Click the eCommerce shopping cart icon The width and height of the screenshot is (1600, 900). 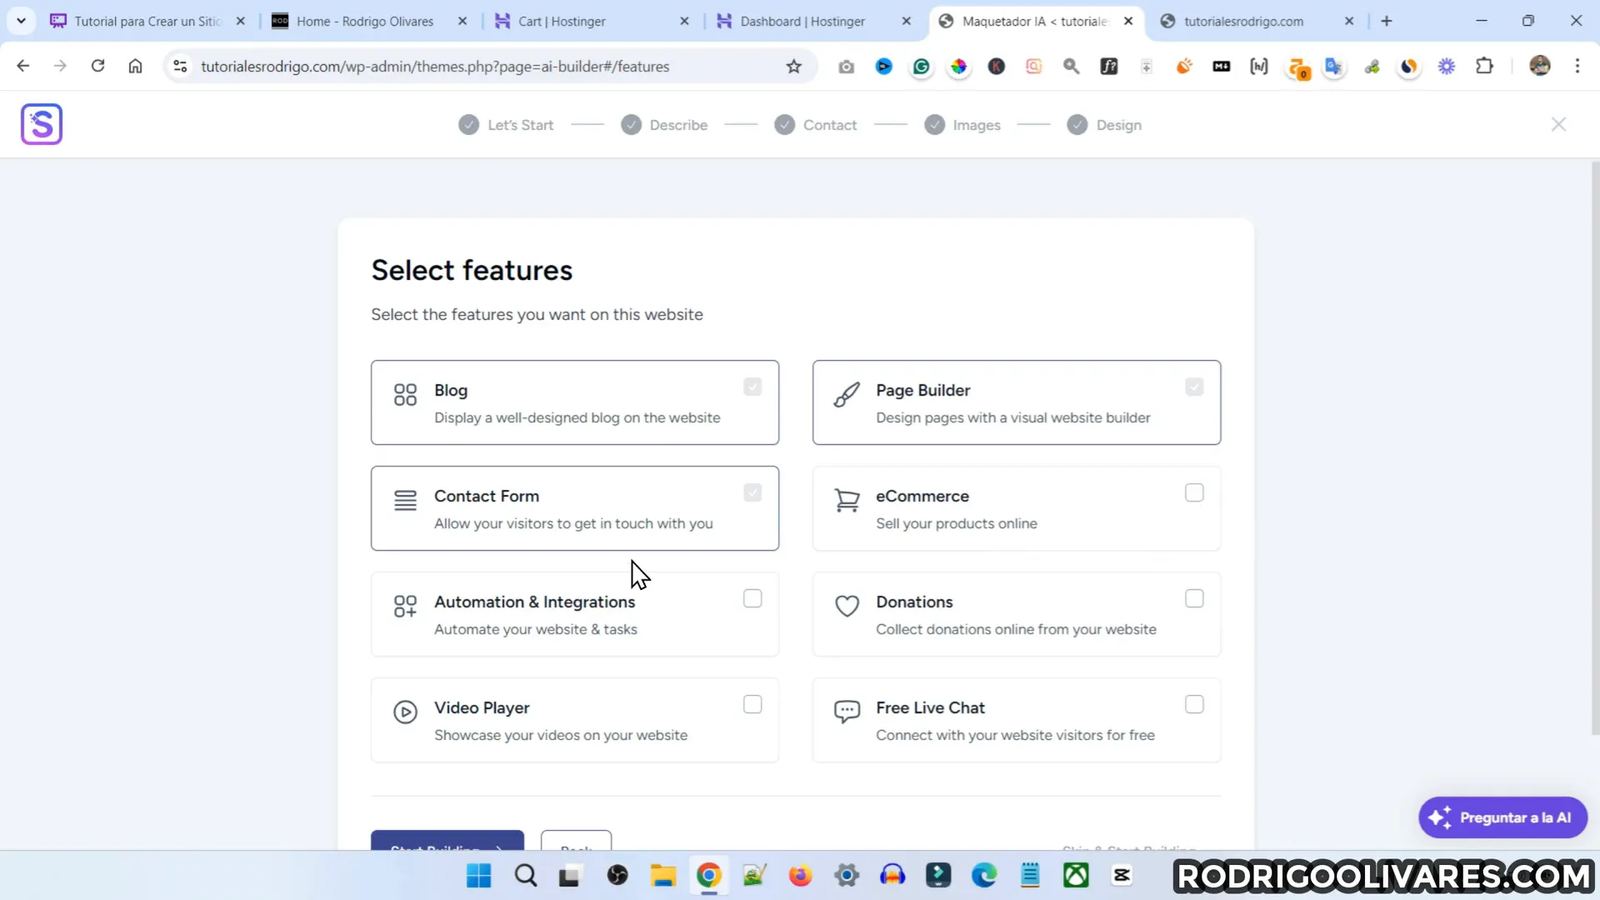847,500
